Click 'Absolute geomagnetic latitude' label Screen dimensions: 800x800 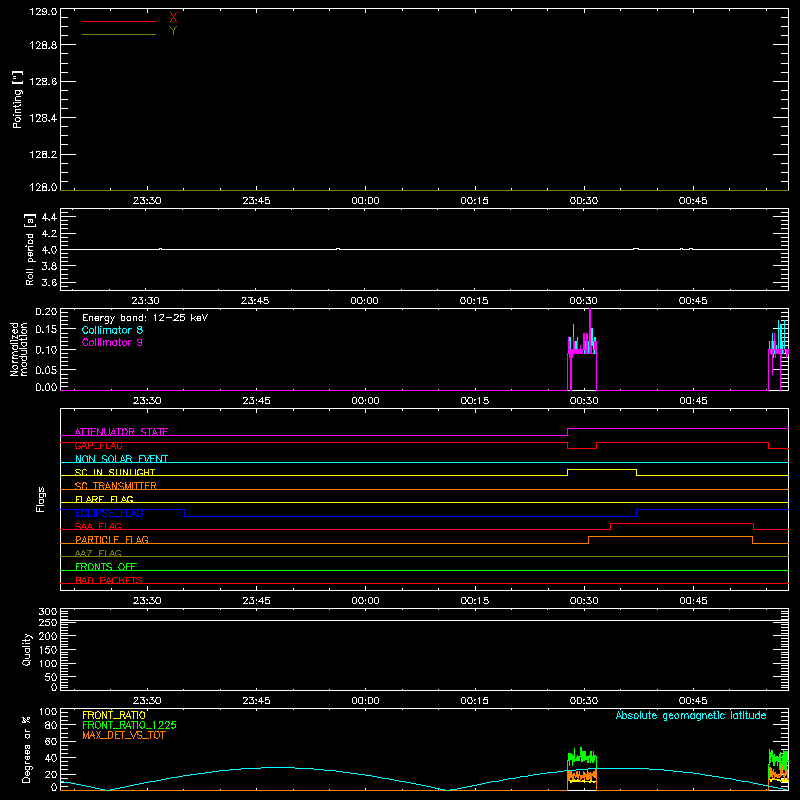[x=691, y=715]
